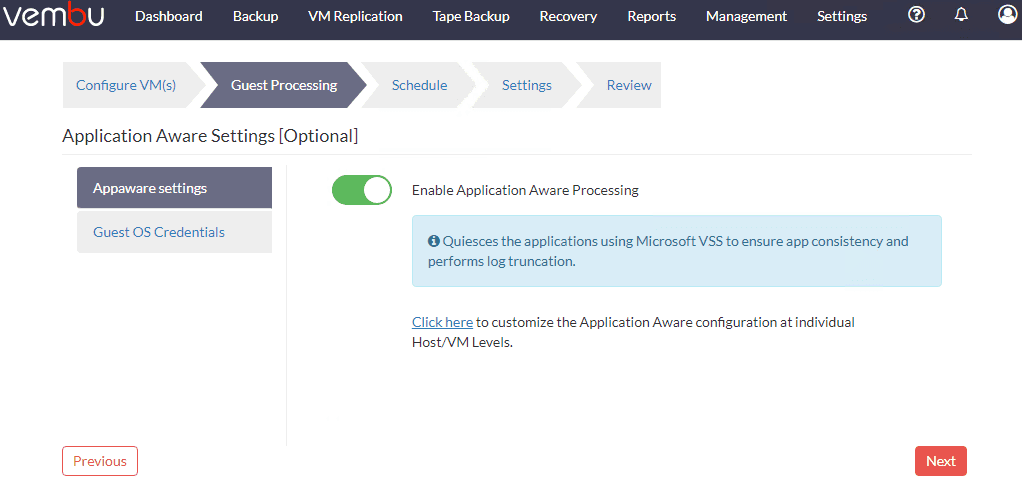1022x479 pixels.
Task: Open the help question mark icon
Action: pyautogui.click(x=916, y=15)
